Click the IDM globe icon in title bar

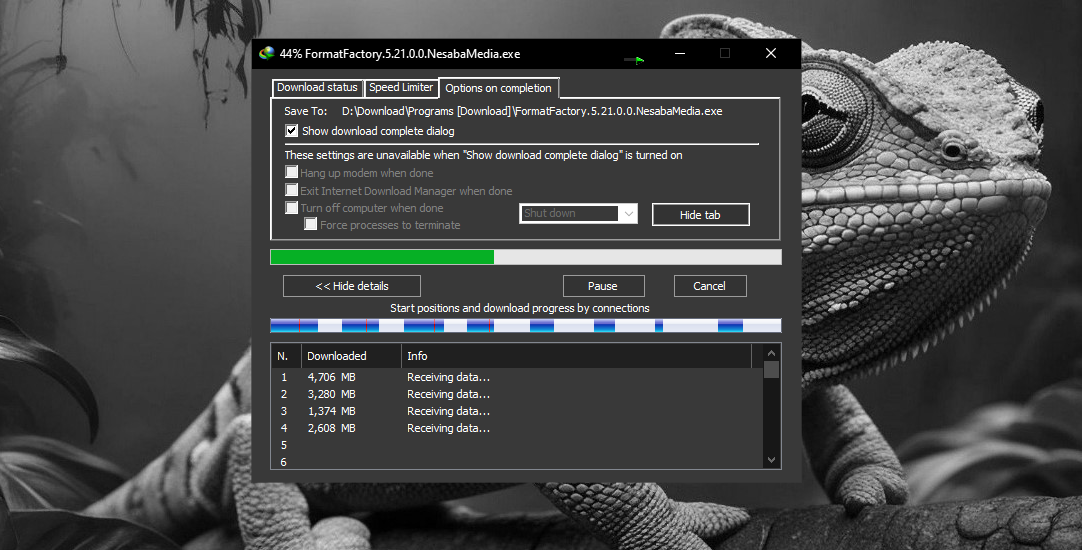266,53
